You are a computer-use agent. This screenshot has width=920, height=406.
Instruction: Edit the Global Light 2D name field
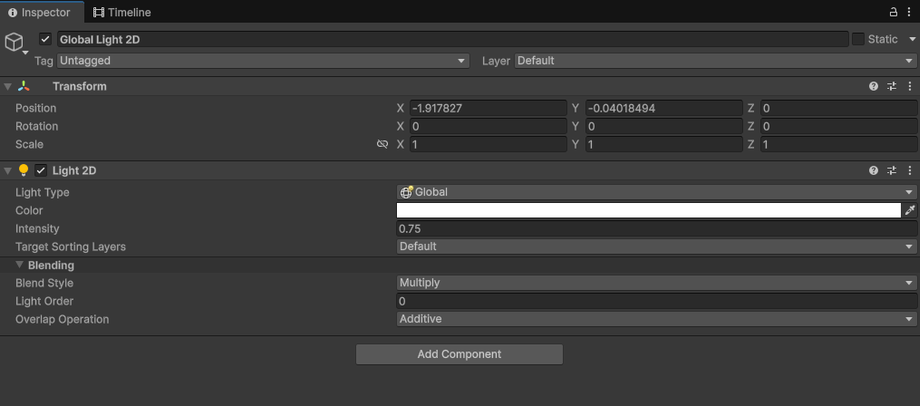pyautogui.click(x=452, y=39)
